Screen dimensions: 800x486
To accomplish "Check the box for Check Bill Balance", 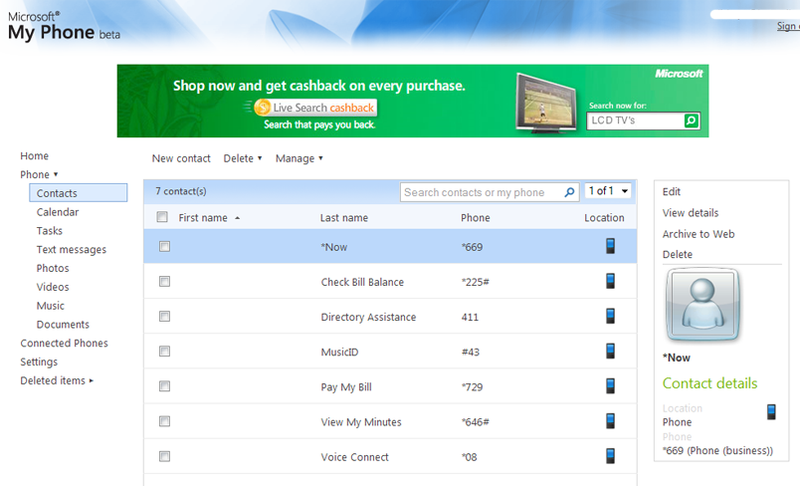I will coord(164,282).
